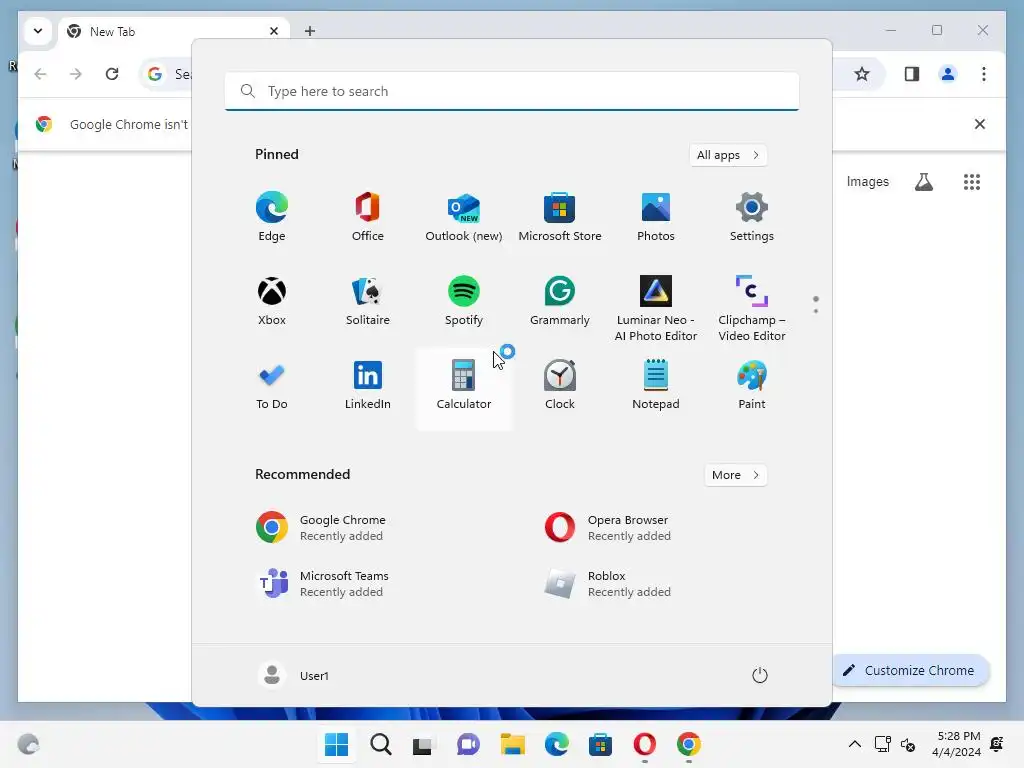Open Outlook (new) app
The width and height of the screenshot is (1024, 768).
(x=464, y=217)
